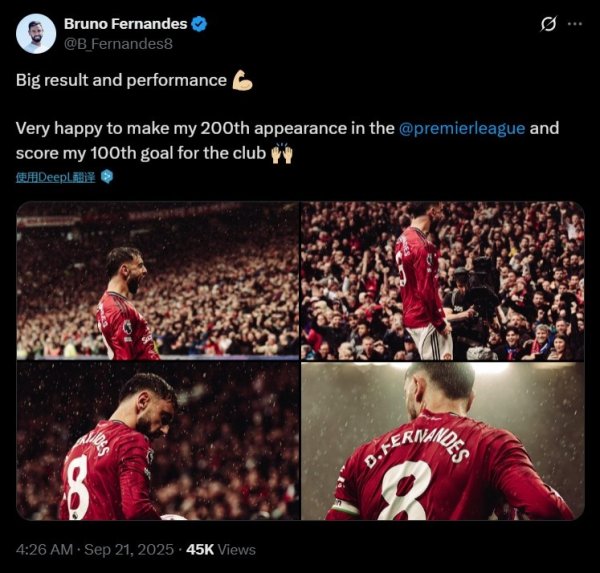The height and width of the screenshot is (573, 600).
Task: Open the top-right photo with cameraman
Action: pos(442,280)
